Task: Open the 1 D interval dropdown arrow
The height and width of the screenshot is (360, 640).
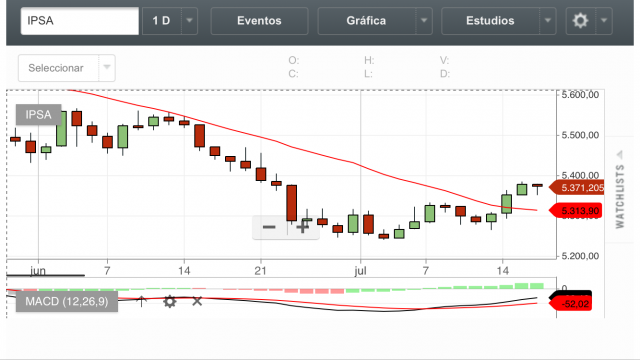Action: pos(189,20)
